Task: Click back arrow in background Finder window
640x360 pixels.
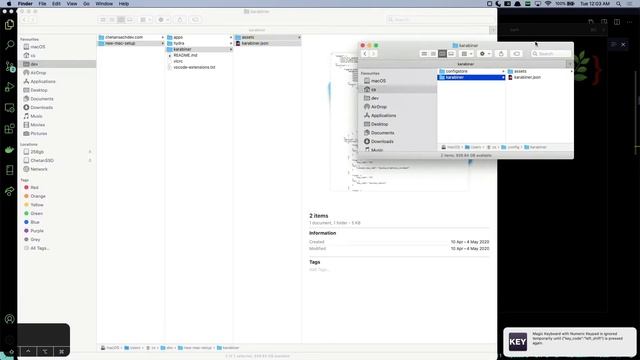Action: 24,20
